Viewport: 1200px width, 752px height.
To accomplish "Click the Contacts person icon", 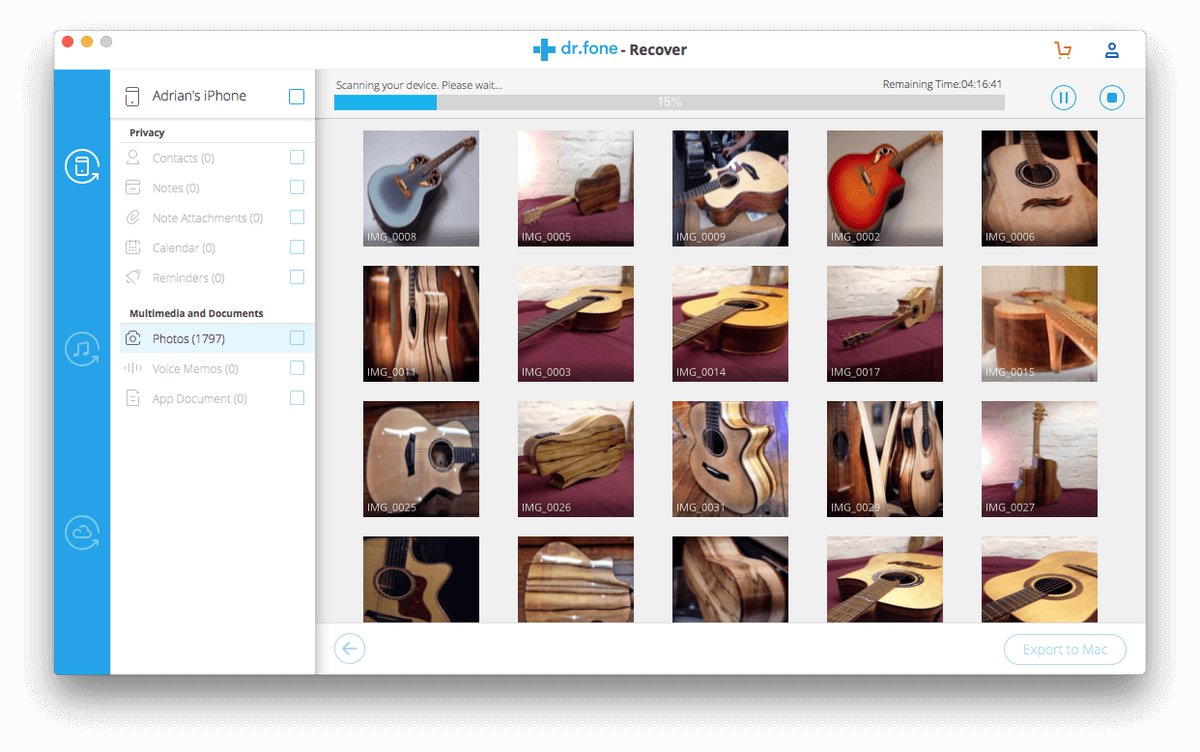I will [x=132, y=158].
